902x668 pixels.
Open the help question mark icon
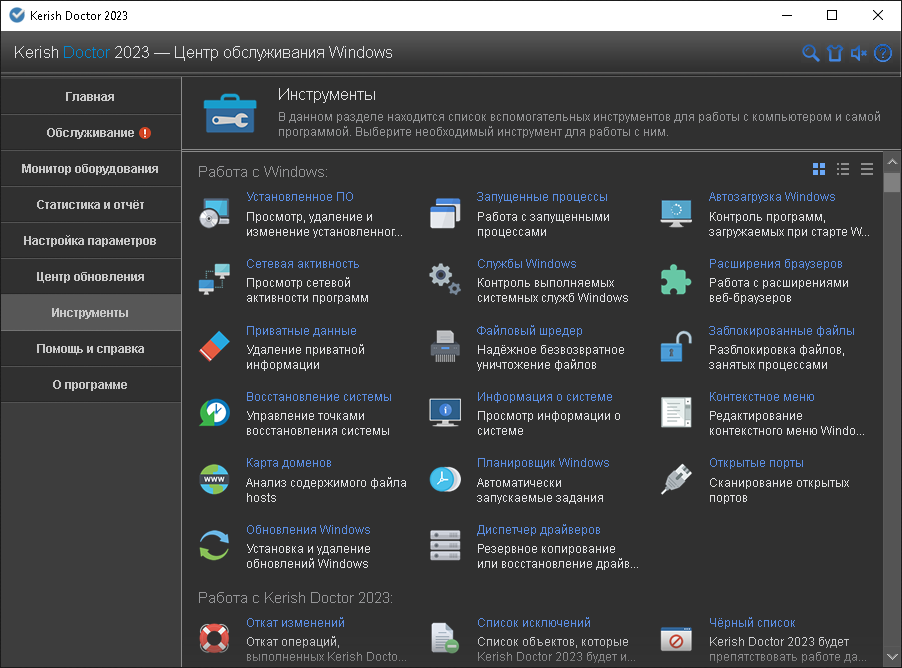point(883,54)
